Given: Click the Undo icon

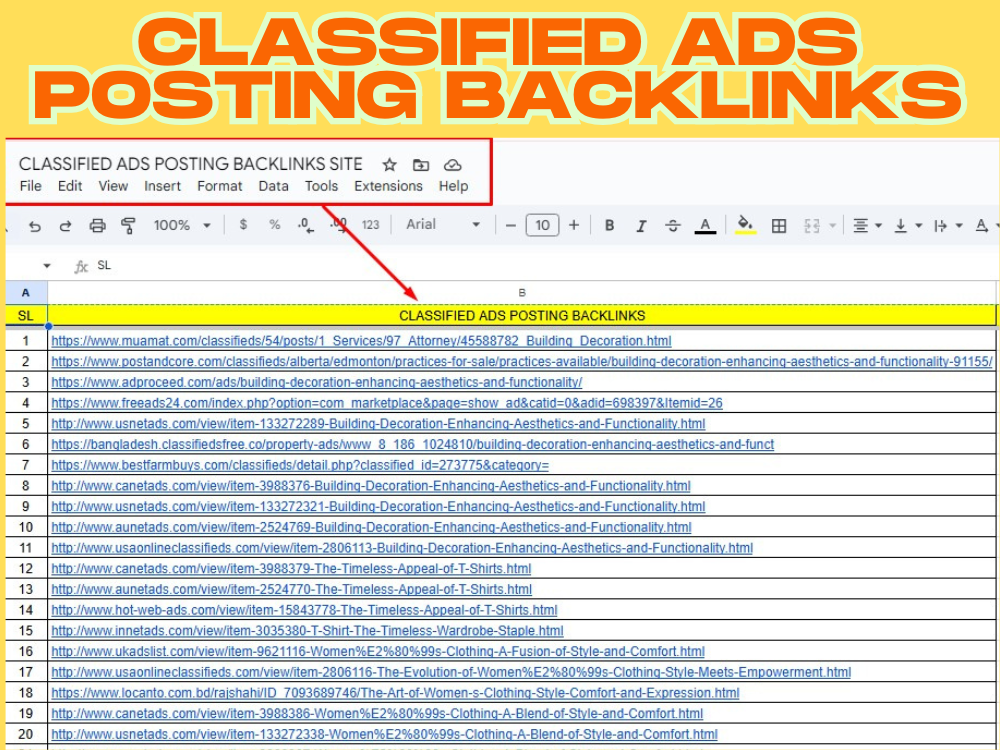Looking at the screenshot, I should pyautogui.click(x=34, y=225).
